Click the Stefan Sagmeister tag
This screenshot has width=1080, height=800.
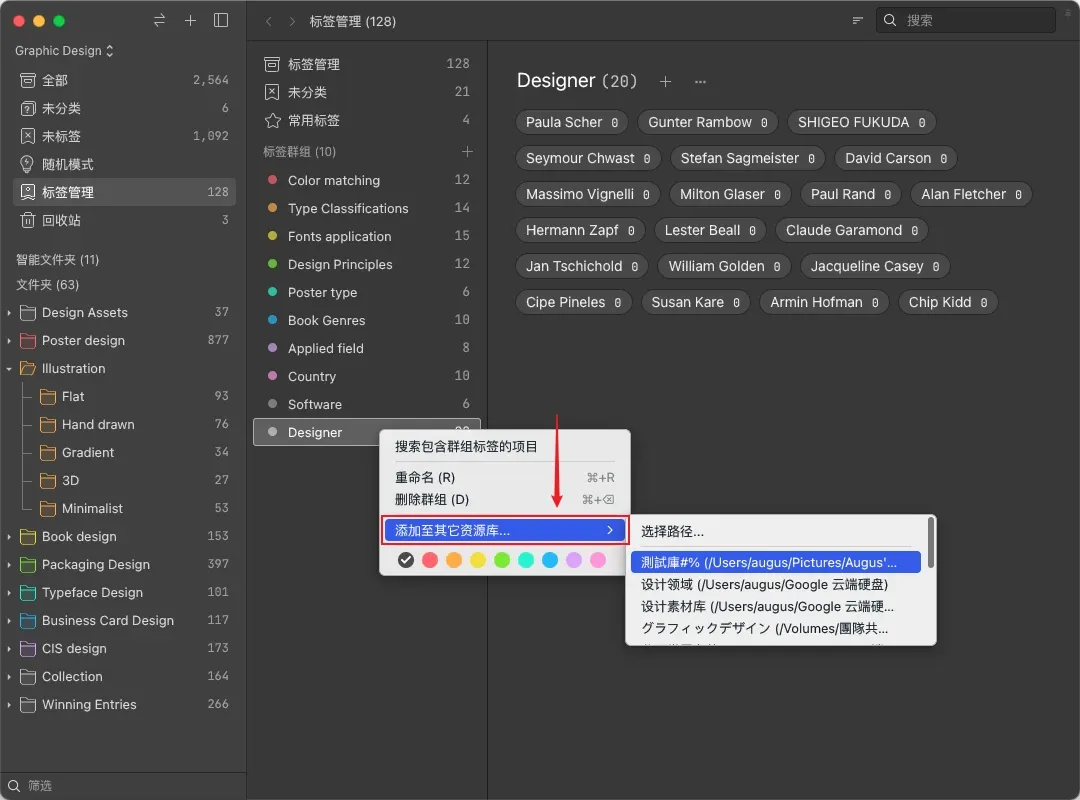click(747, 158)
